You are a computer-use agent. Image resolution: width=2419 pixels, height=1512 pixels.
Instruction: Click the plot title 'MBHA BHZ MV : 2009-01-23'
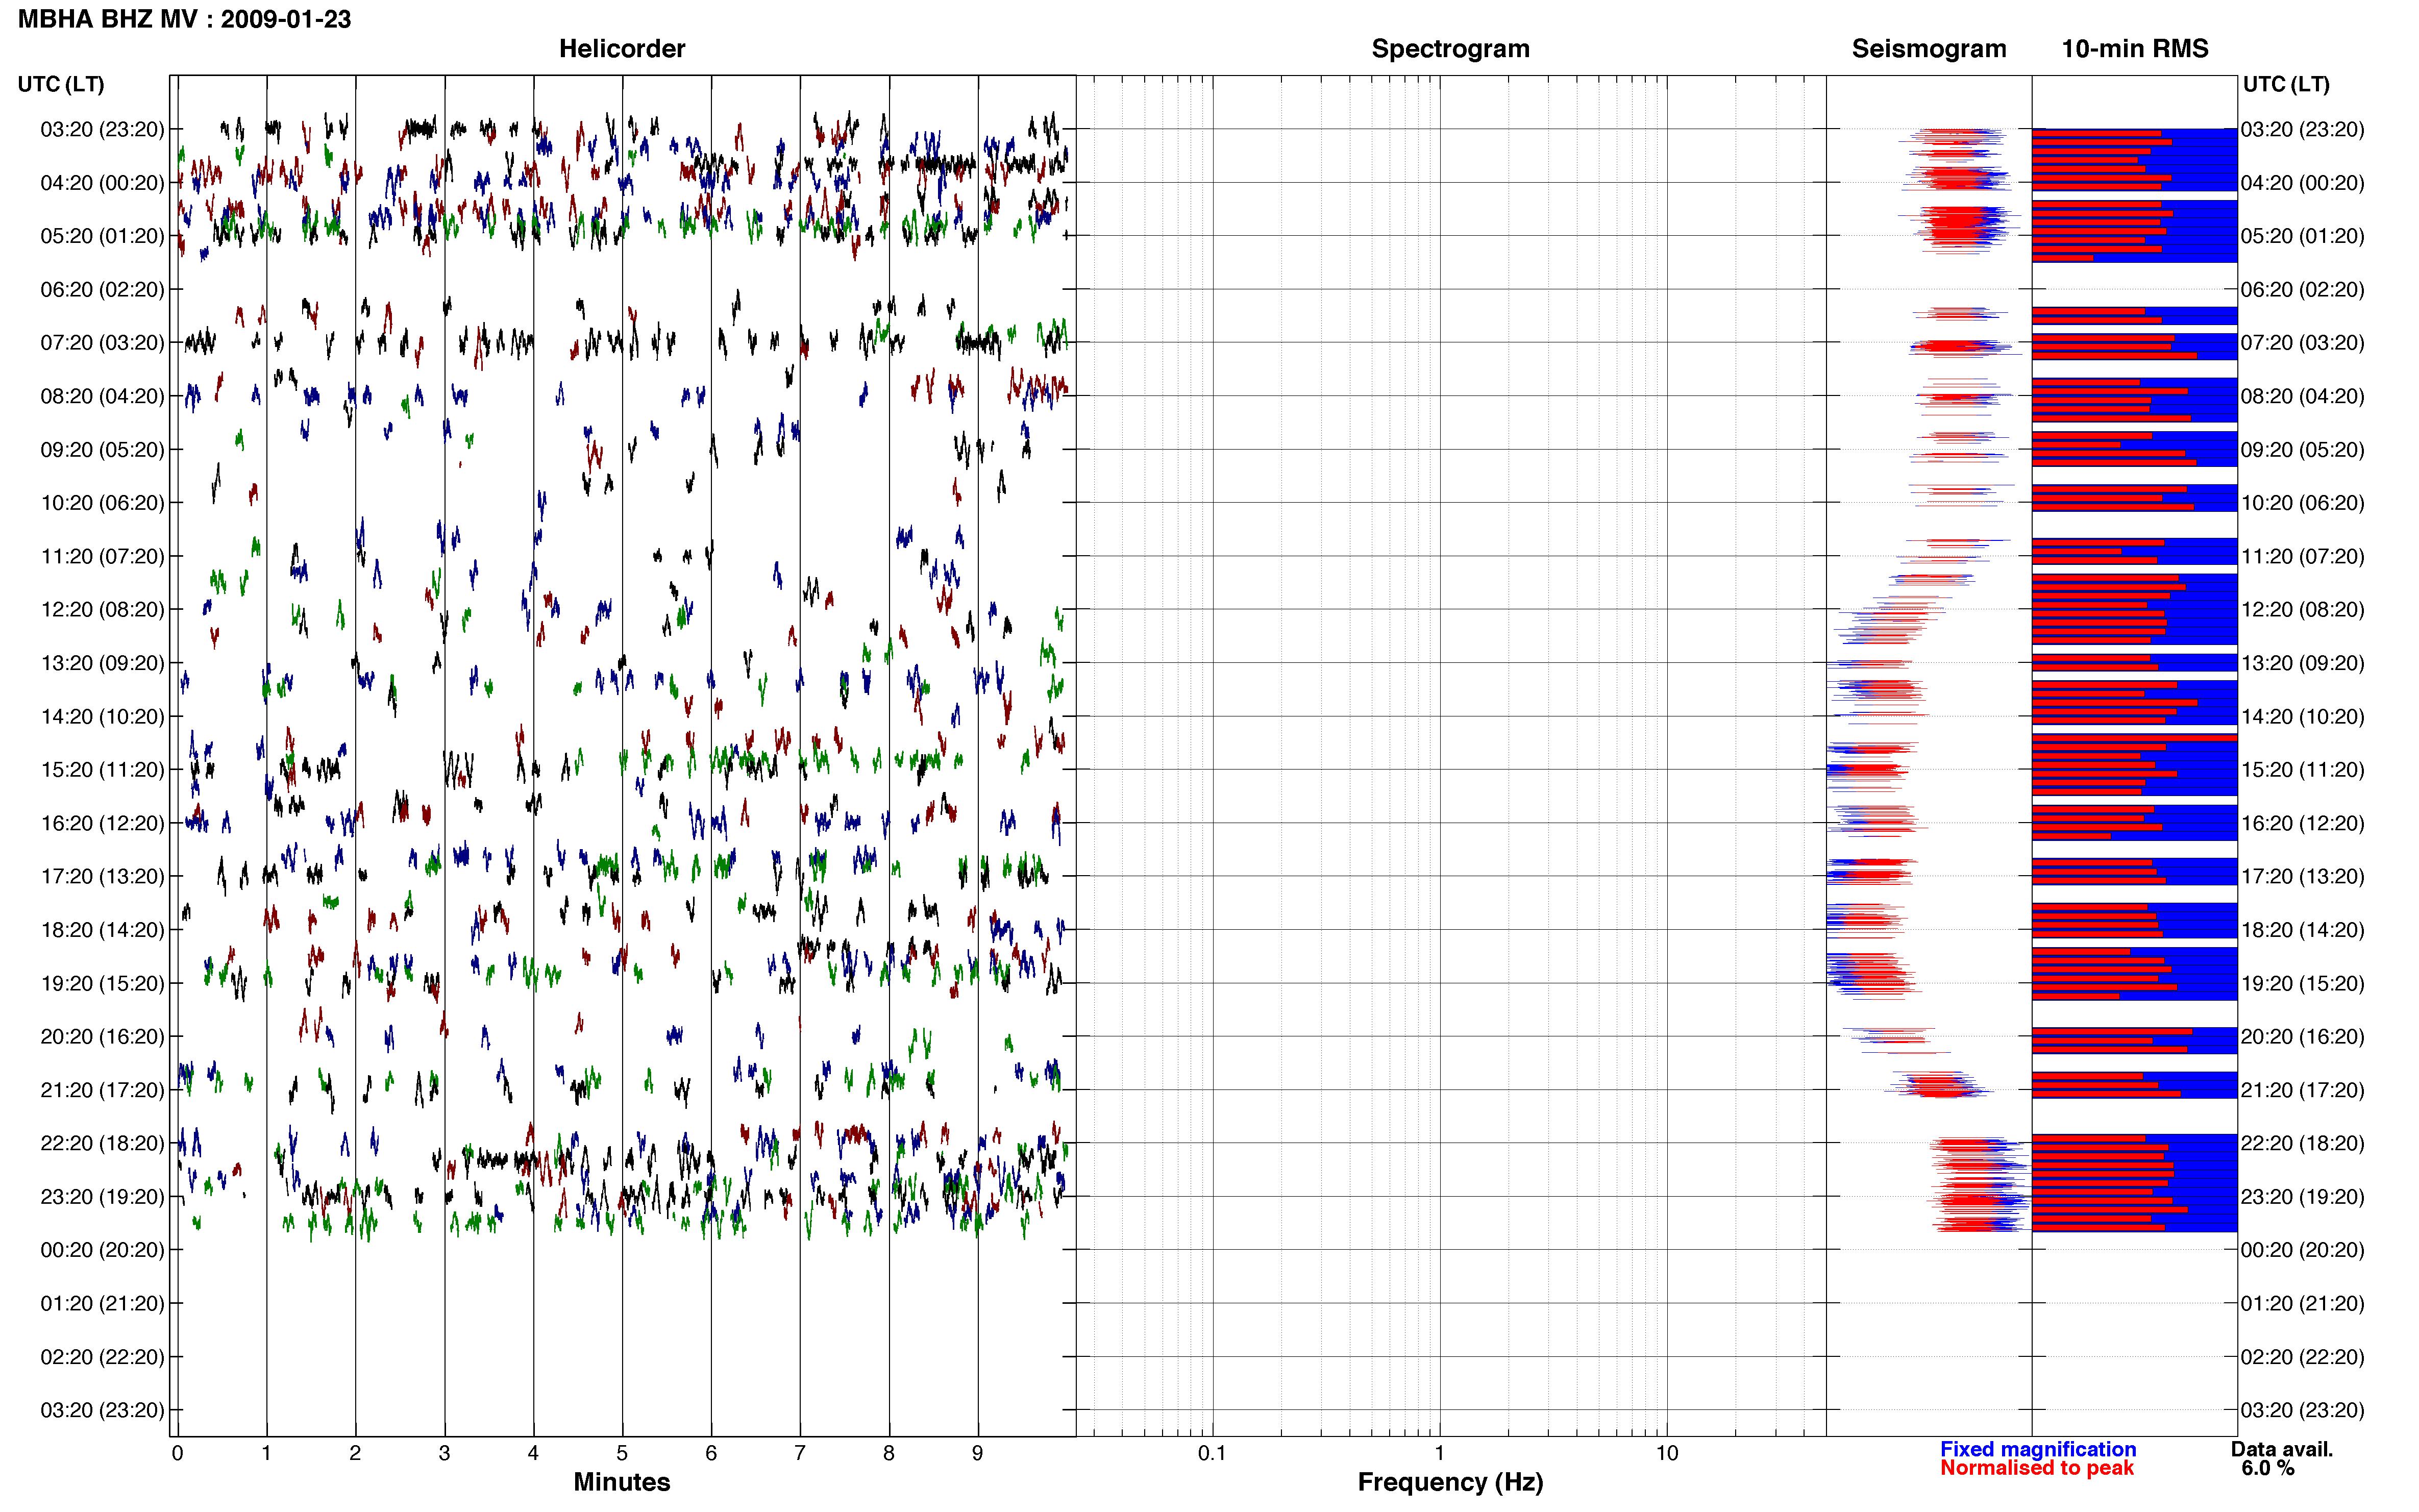[x=185, y=19]
